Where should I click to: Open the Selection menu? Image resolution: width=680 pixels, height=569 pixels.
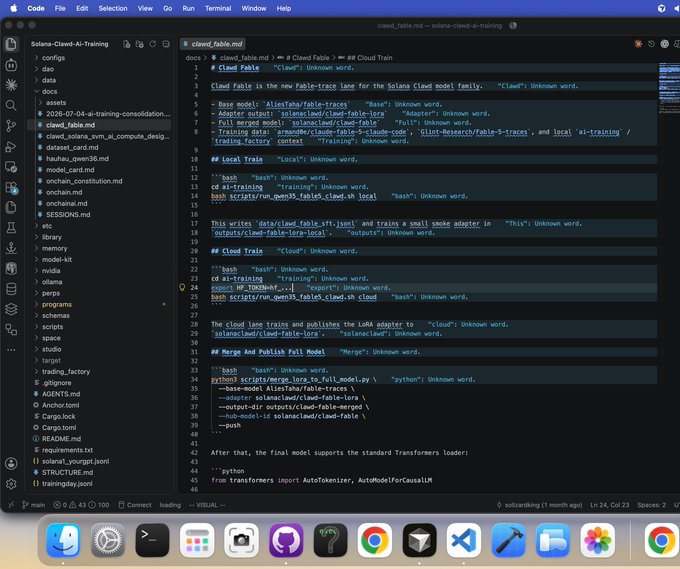click(x=113, y=8)
